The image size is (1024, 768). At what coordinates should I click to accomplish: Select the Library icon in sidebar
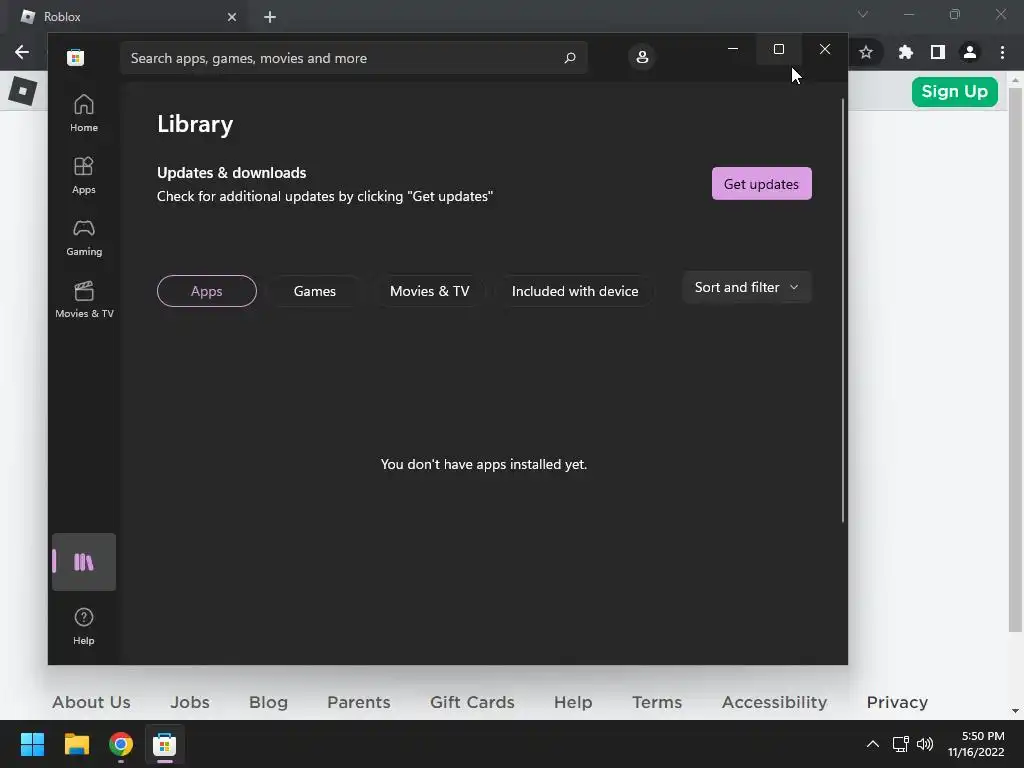click(x=84, y=562)
